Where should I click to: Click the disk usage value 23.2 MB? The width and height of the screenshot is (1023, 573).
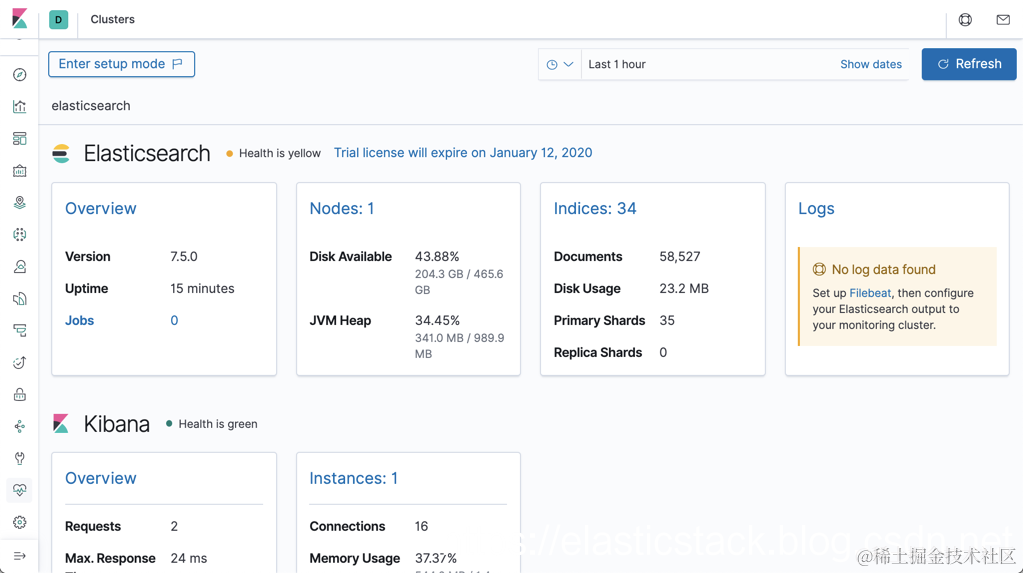[684, 288]
